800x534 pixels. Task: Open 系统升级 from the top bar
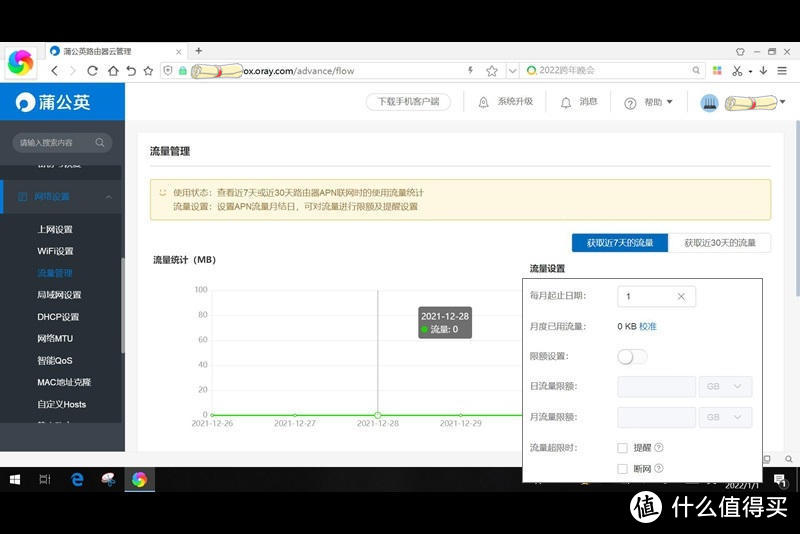pos(506,102)
